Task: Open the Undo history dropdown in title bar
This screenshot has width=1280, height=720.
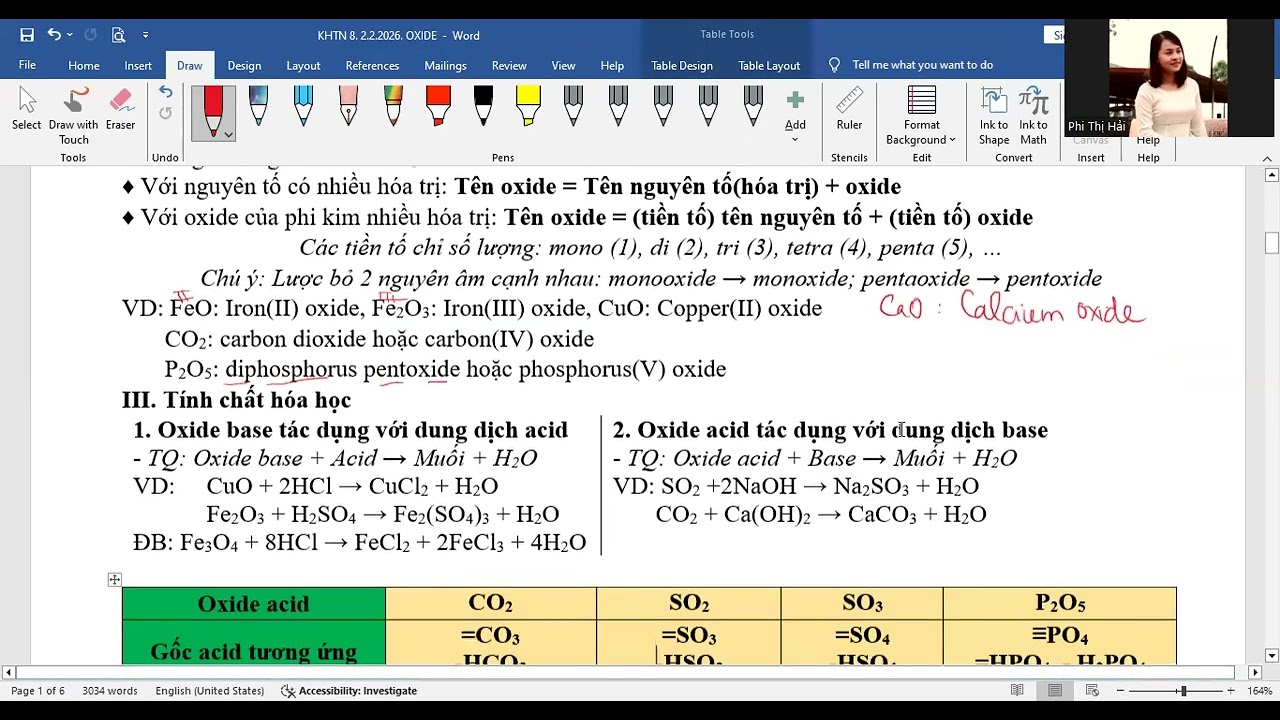Action: click(x=69, y=35)
